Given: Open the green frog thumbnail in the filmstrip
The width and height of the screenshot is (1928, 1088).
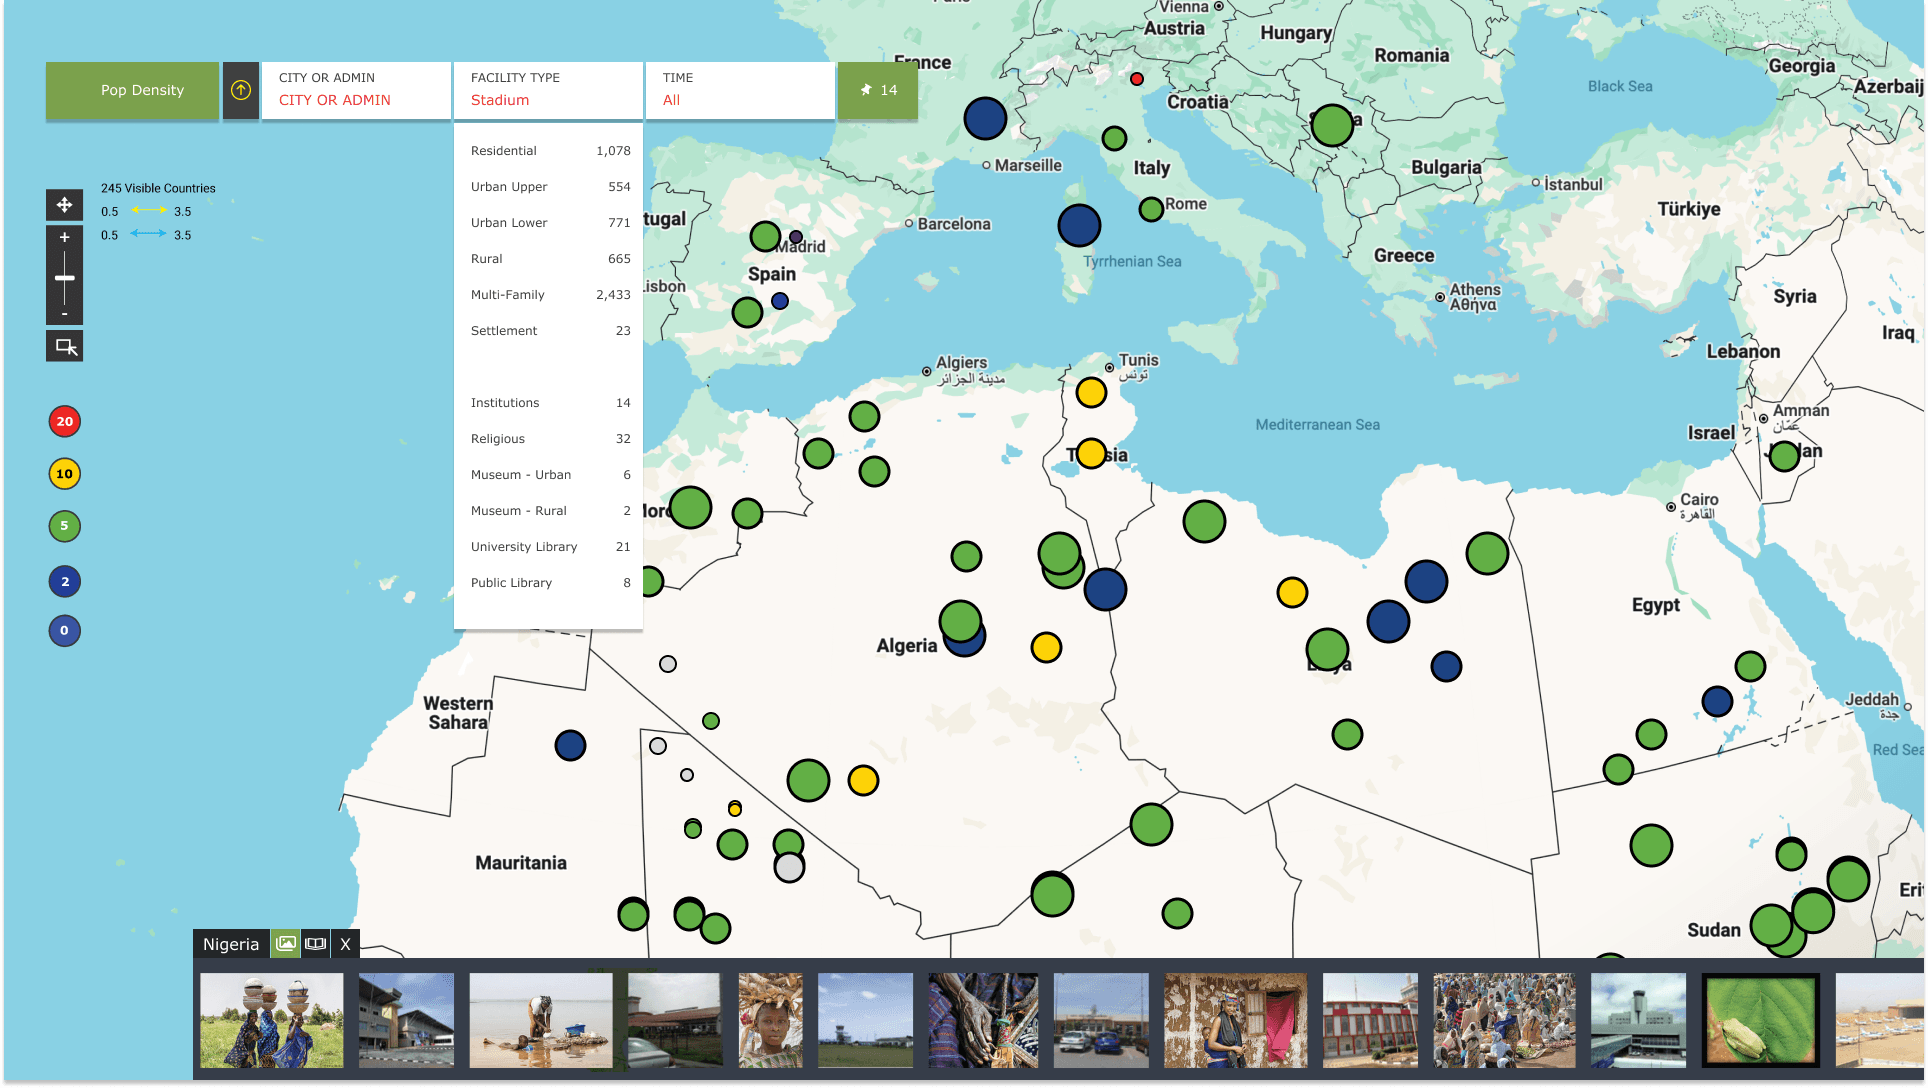Looking at the screenshot, I should (x=1760, y=1020).
